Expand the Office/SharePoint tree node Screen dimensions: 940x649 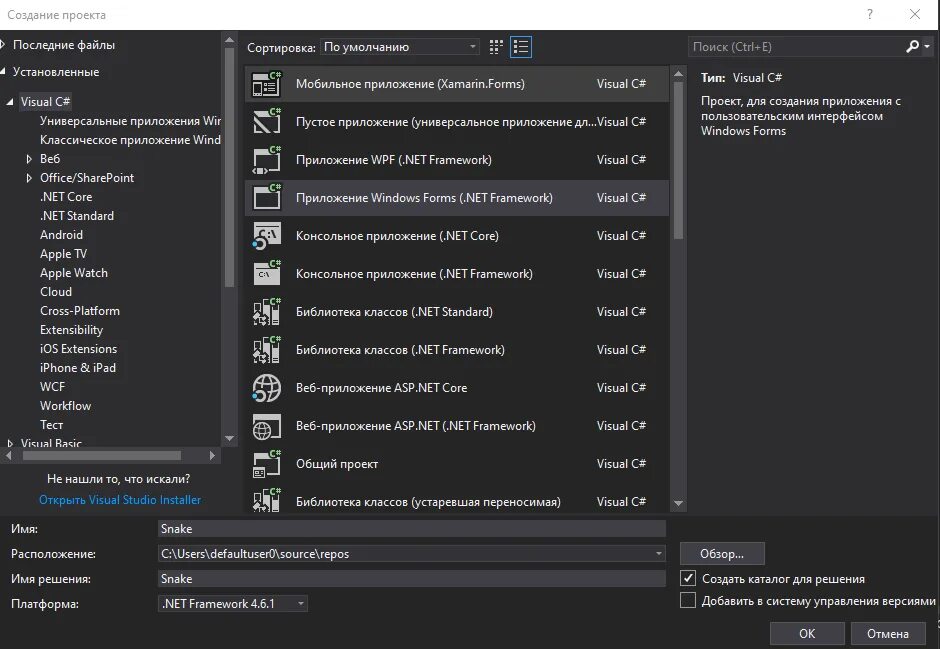29,178
